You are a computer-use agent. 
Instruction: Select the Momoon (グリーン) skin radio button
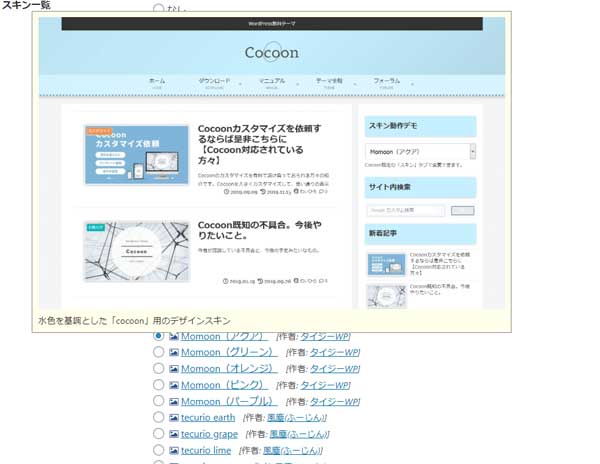click(159, 352)
